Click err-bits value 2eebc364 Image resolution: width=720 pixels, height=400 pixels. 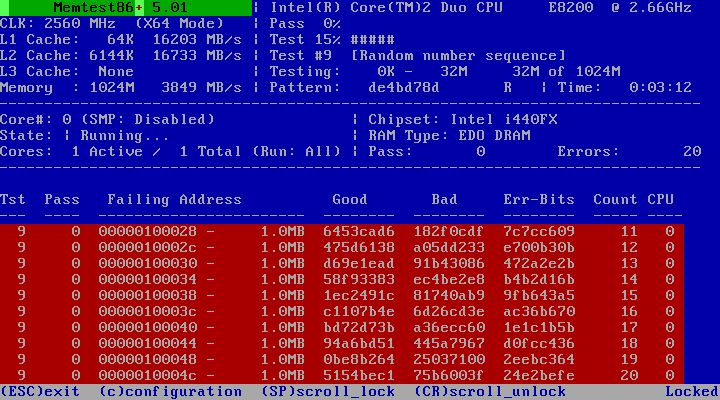tap(539, 360)
